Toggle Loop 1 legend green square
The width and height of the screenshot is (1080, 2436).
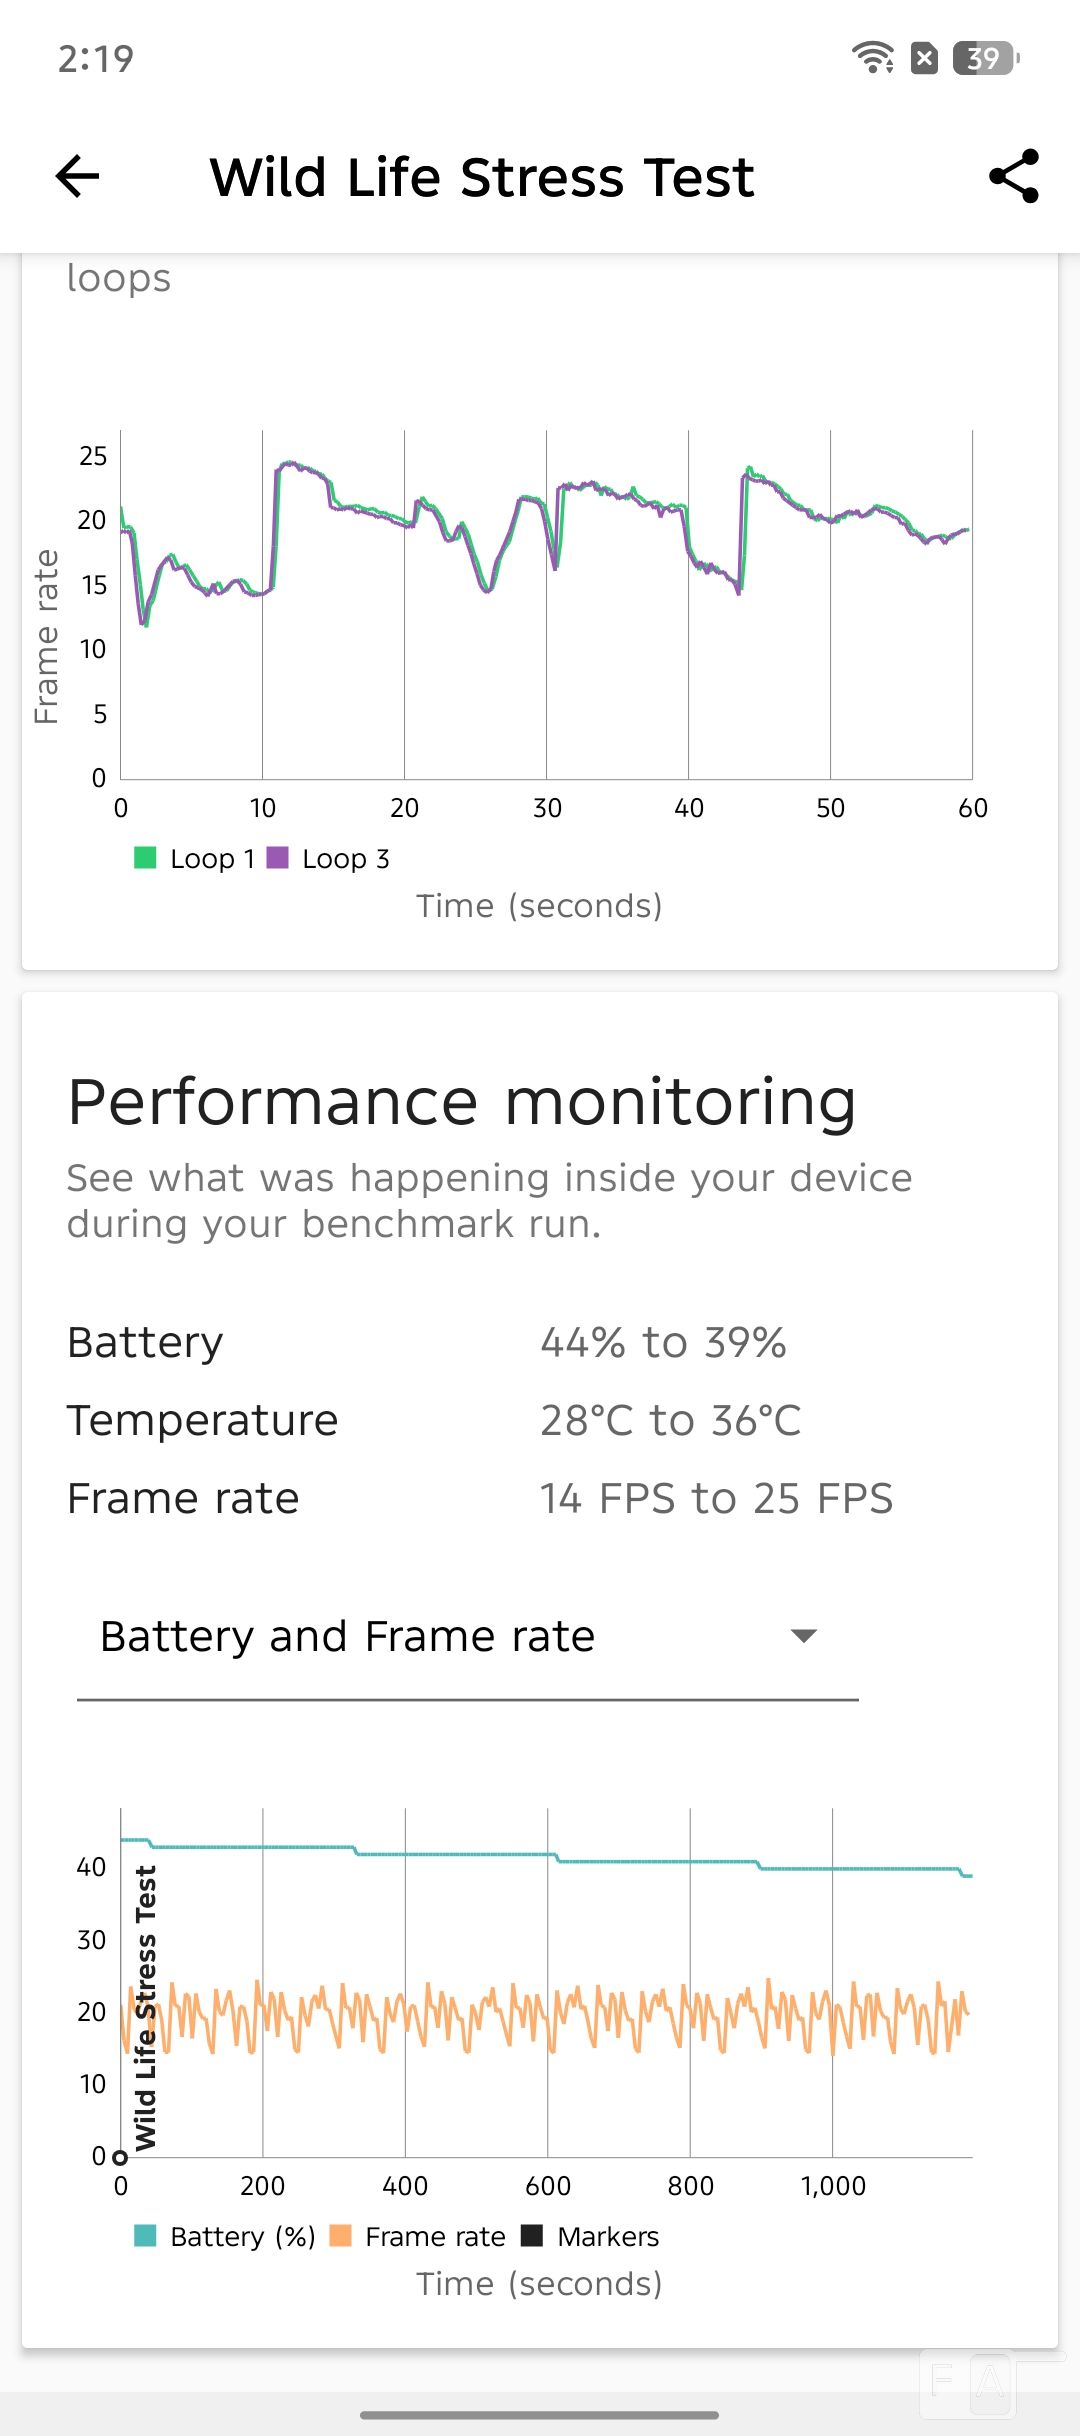click(x=145, y=858)
